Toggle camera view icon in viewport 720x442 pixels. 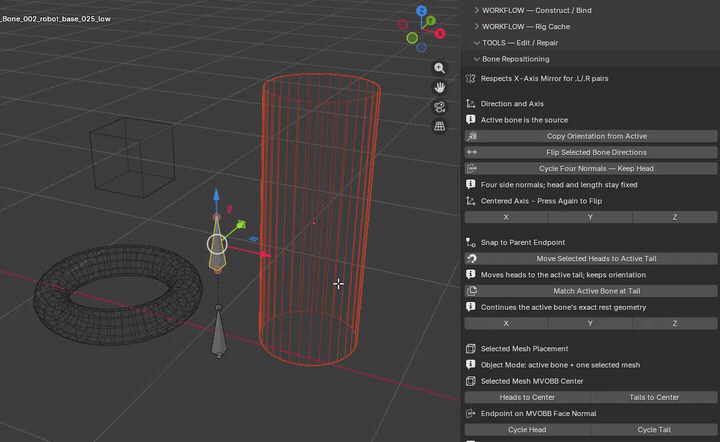click(439, 107)
